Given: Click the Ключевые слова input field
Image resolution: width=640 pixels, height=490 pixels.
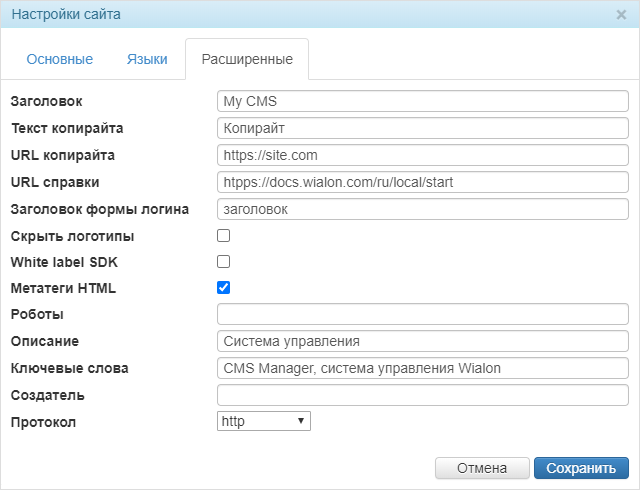Looking at the screenshot, I should click(422, 368).
